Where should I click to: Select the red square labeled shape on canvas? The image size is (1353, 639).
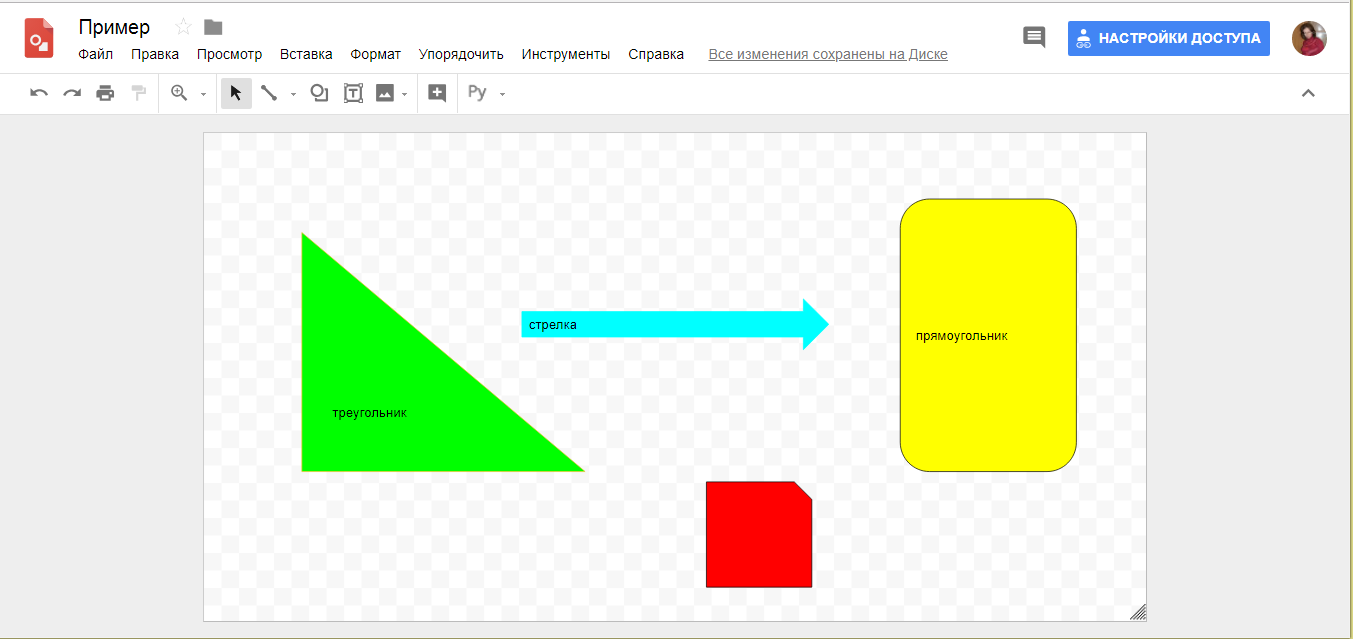[x=759, y=535]
